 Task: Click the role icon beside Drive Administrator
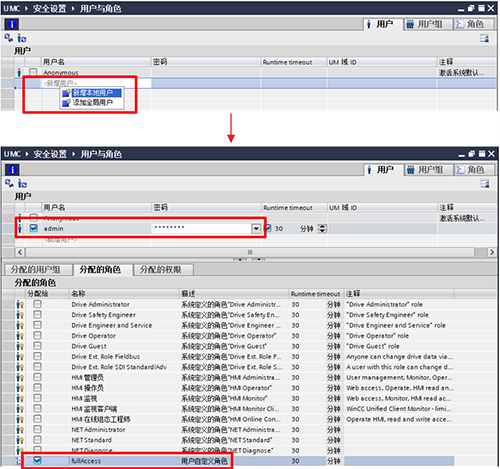20,304
